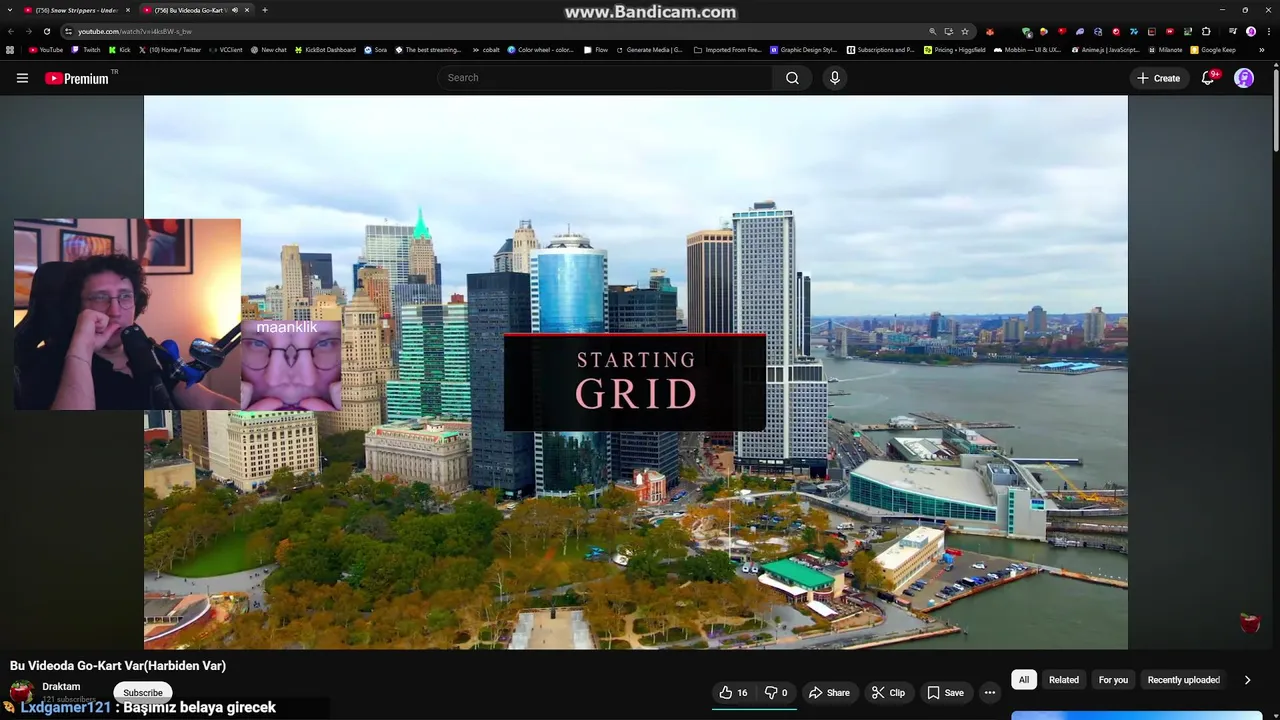Image resolution: width=1280 pixels, height=720 pixels.
Task: Open the Color wheel bookmark
Action: 541,49
